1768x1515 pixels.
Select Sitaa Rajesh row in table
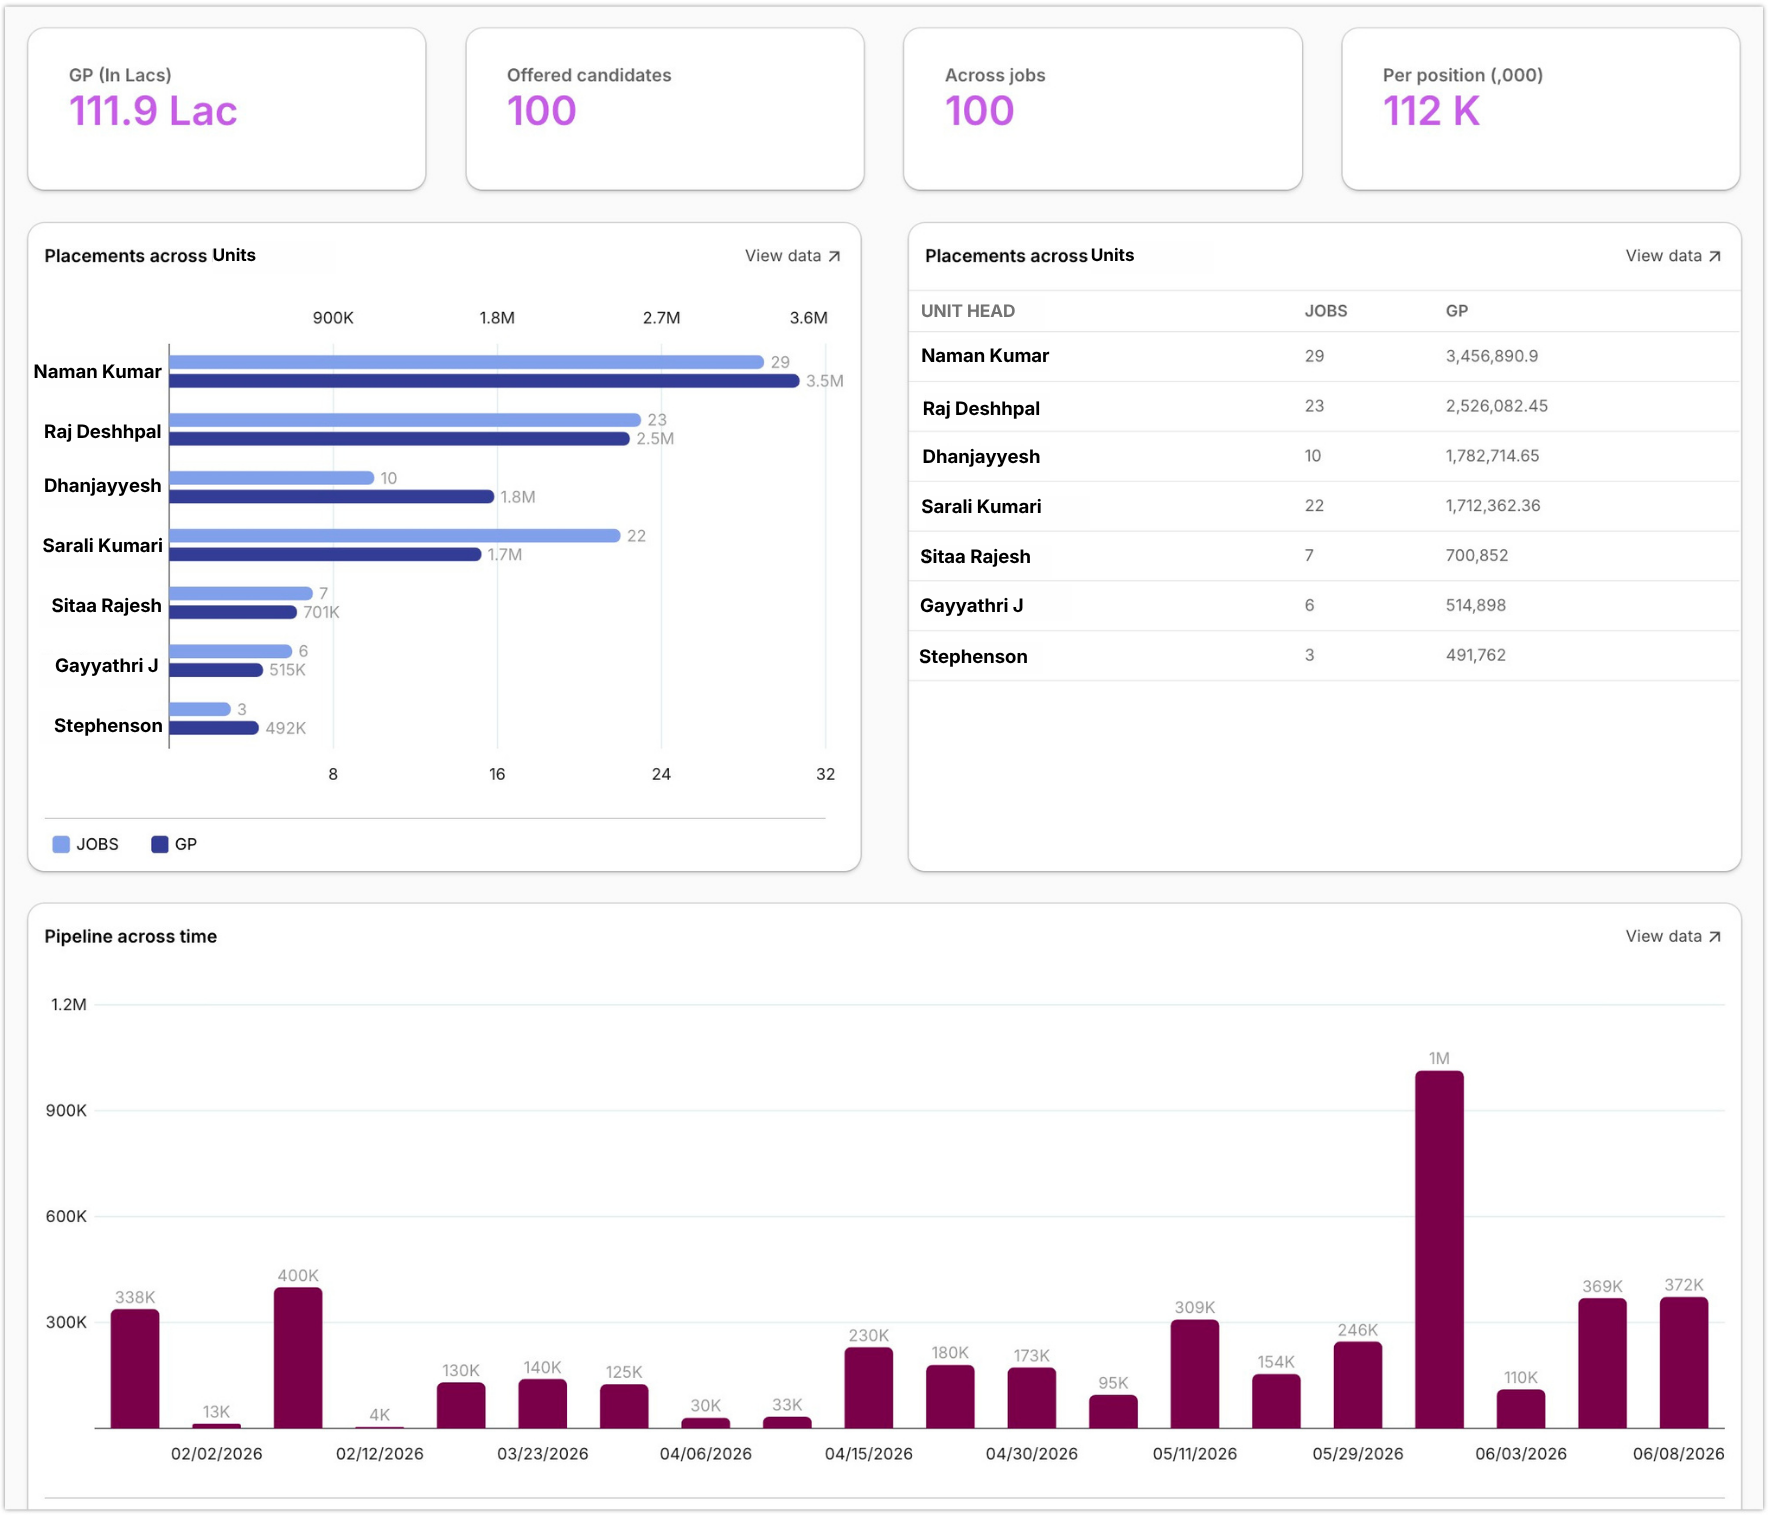click(x=1324, y=556)
